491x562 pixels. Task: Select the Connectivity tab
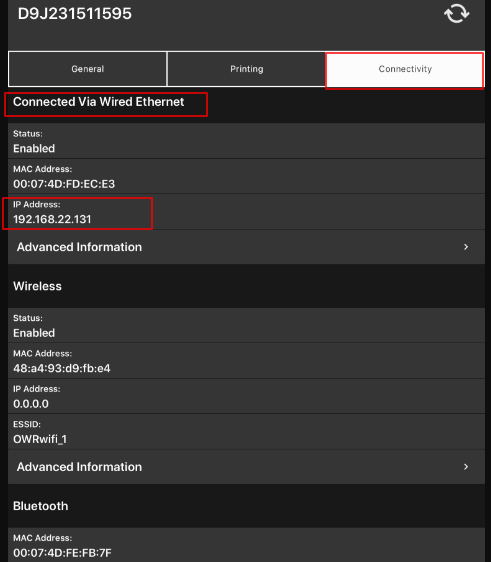[x=405, y=69]
